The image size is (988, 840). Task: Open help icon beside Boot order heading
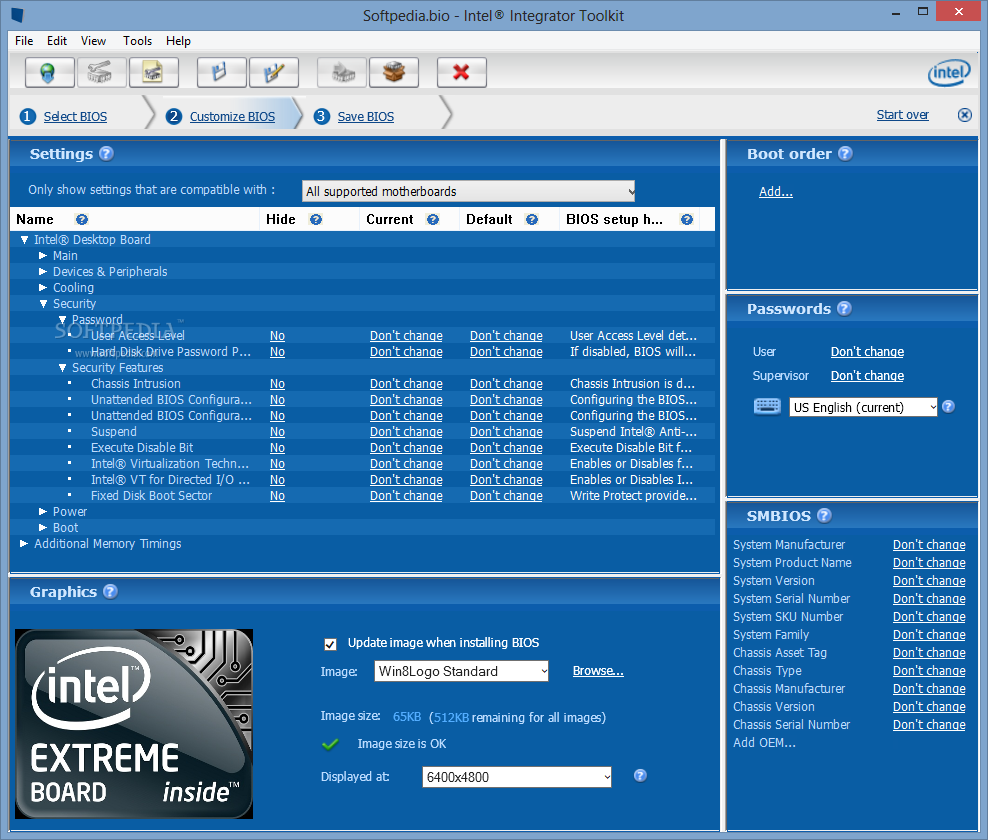tap(845, 153)
